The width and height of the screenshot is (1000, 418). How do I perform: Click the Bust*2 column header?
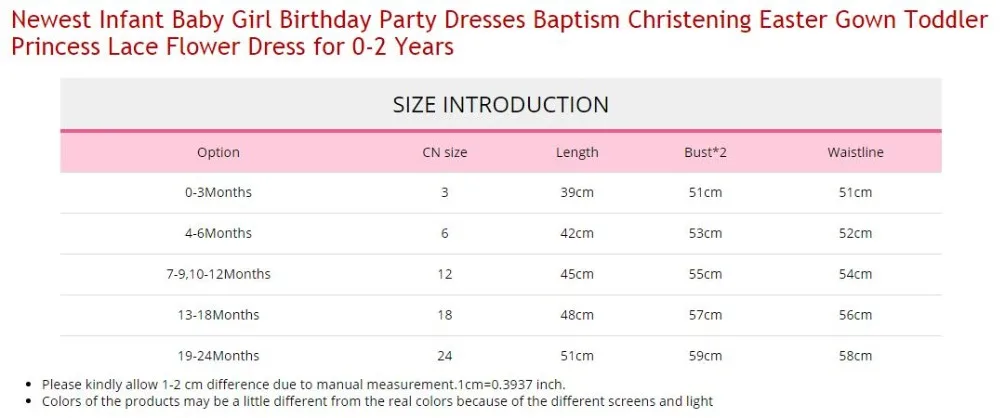click(705, 153)
